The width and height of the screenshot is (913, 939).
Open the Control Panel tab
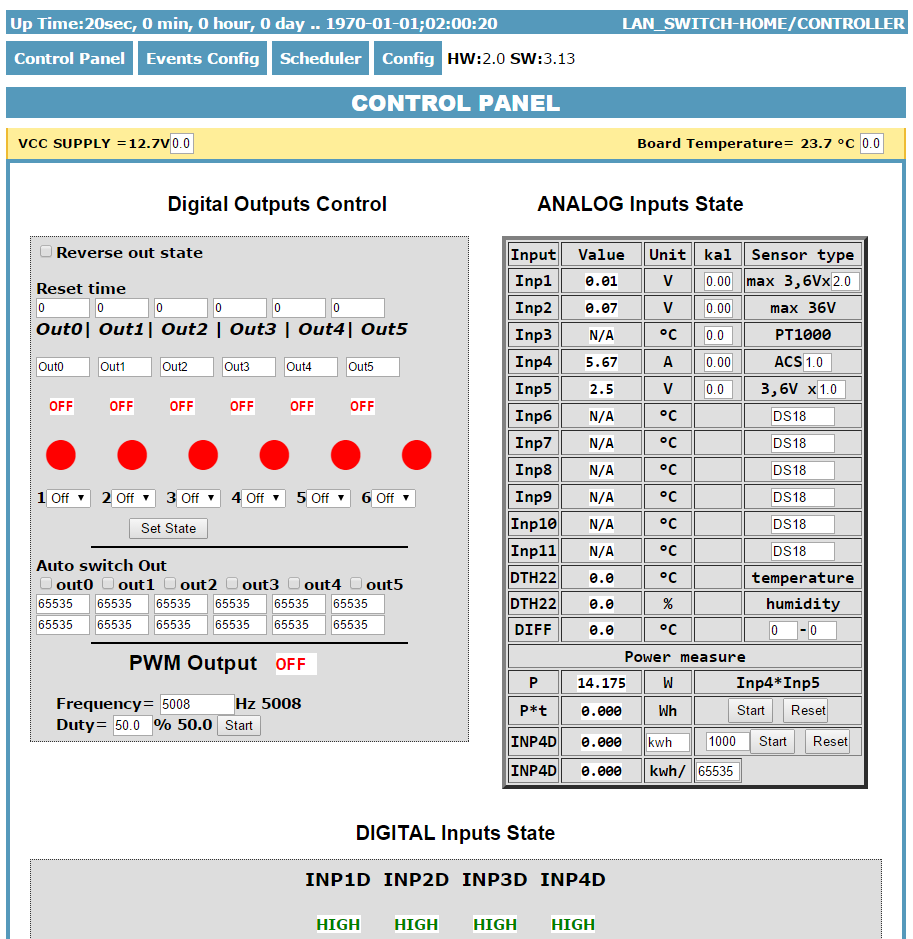pos(69,58)
